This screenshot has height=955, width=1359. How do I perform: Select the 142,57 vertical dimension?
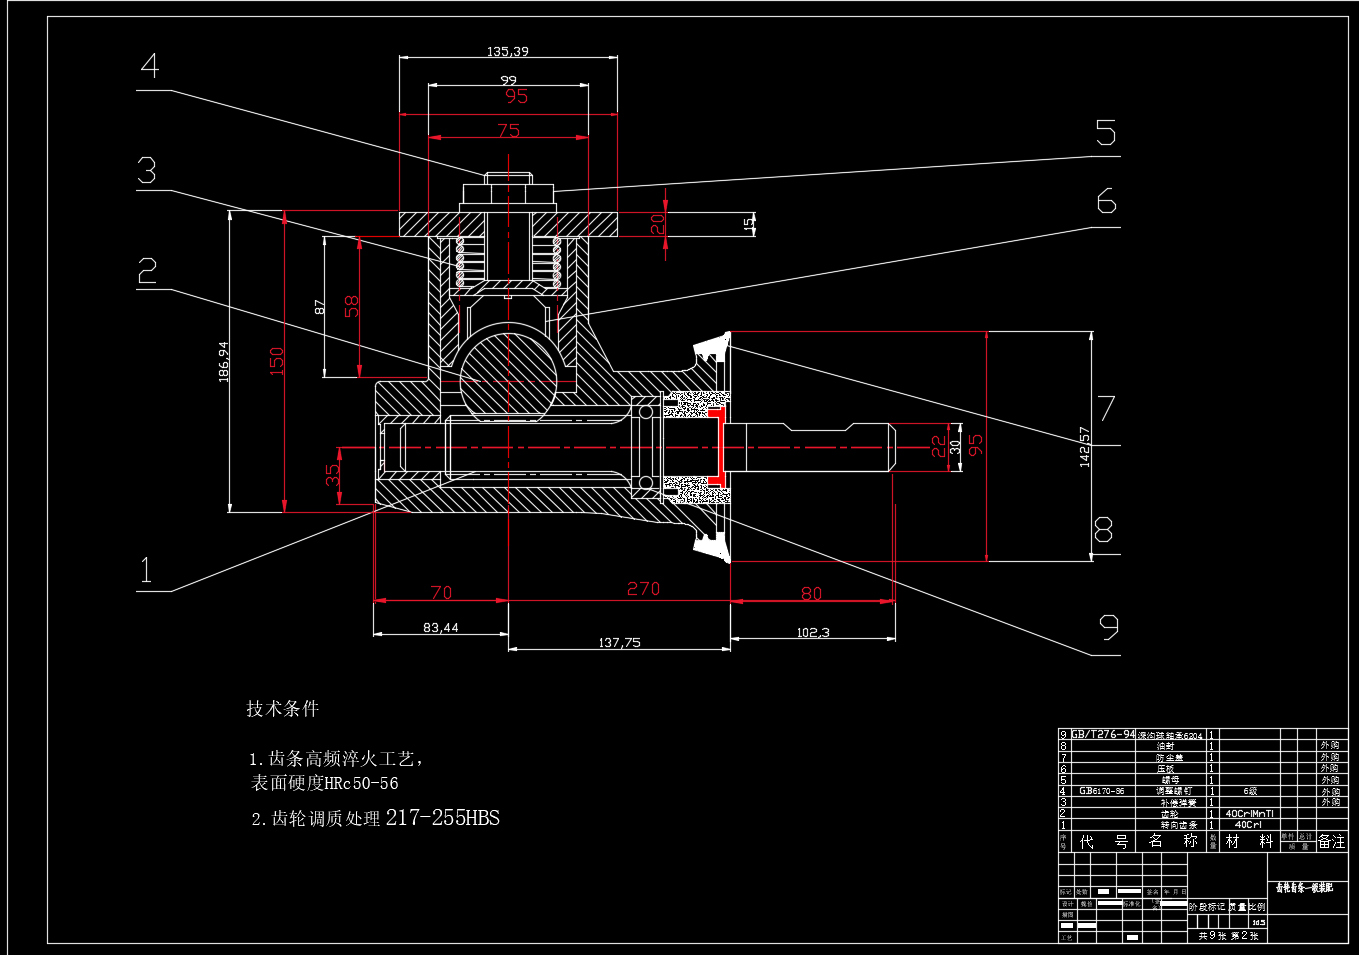[1084, 447]
